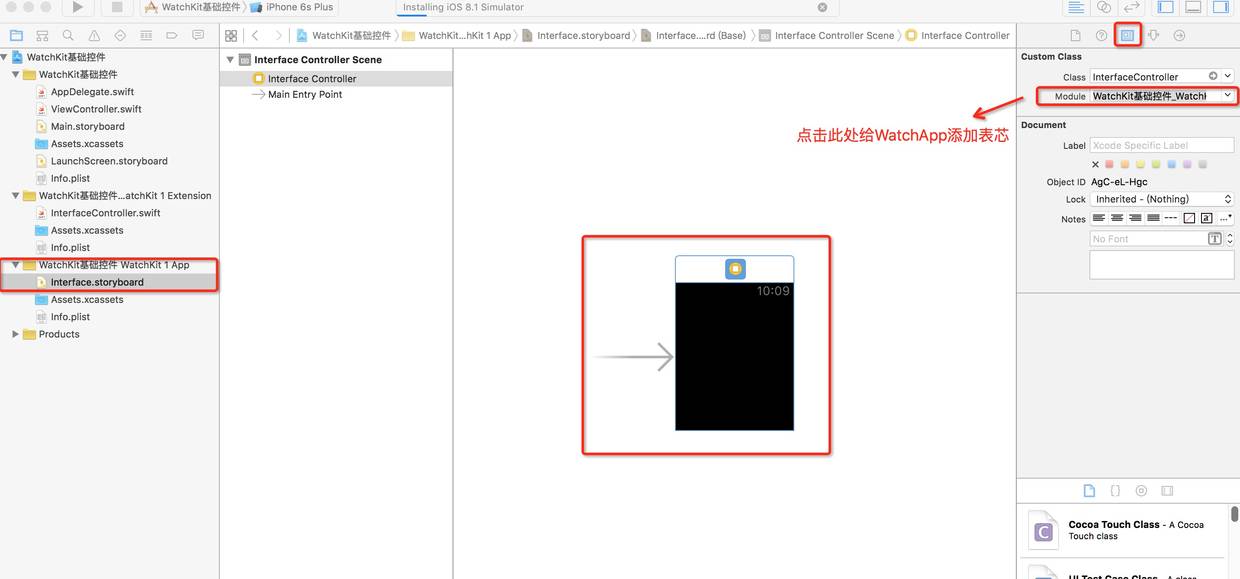Switch to the Version editor
1240x579 pixels.
coord(1132,7)
